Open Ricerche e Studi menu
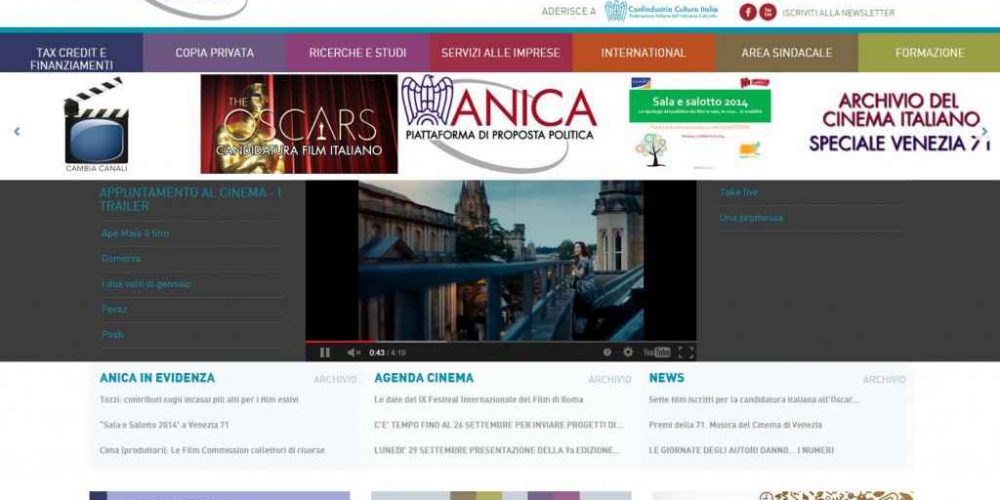Image resolution: width=1000 pixels, height=500 pixels. click(357, 53)
